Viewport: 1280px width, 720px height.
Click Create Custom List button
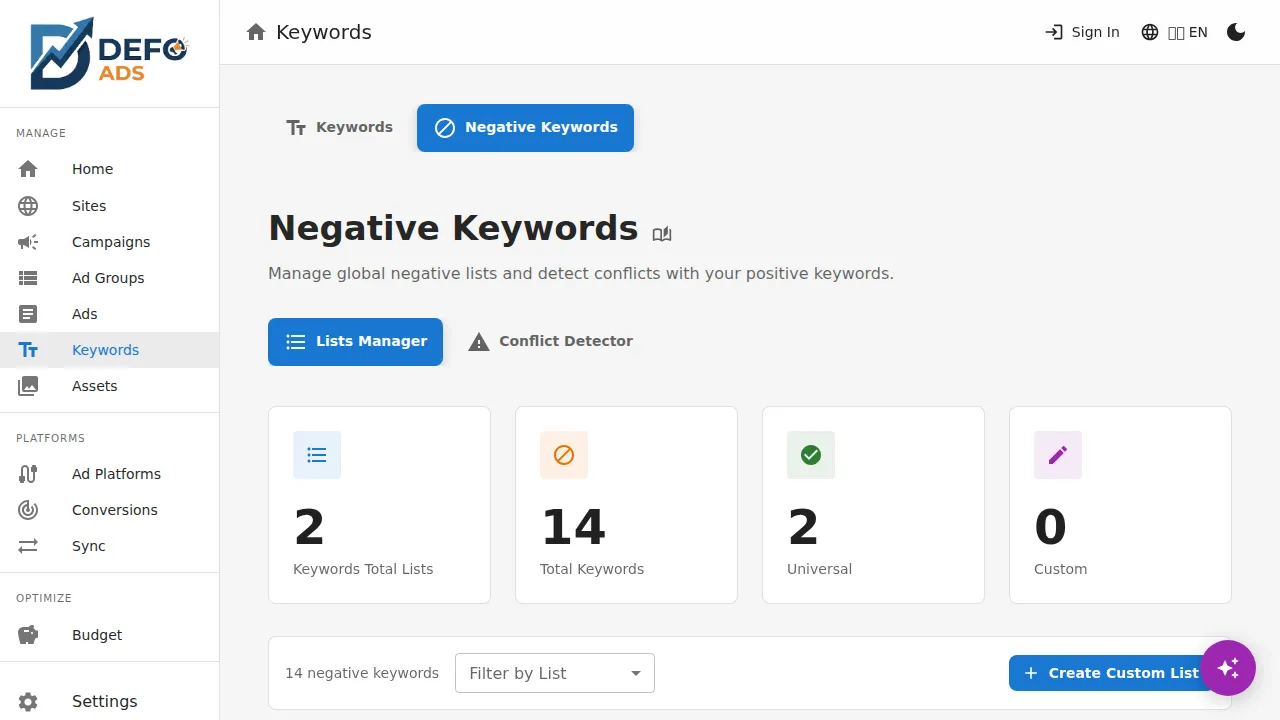(1111, 673)
